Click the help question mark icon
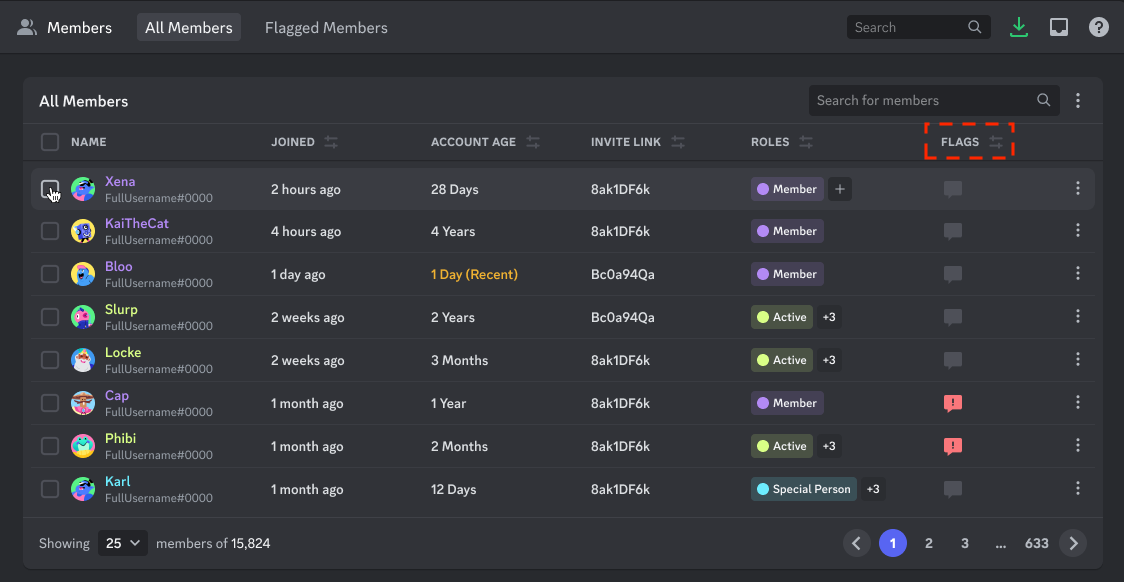 (x=1099, y=26)
